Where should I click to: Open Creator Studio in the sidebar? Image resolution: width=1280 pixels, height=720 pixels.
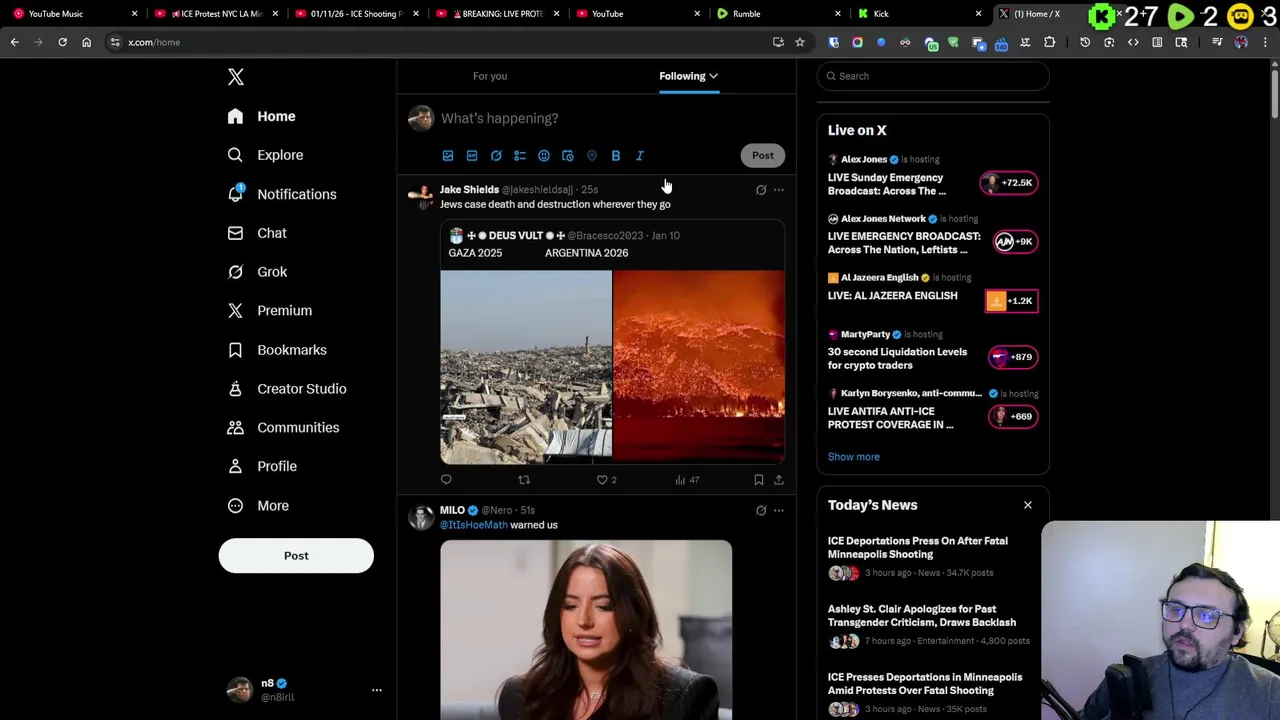(287, 389)
